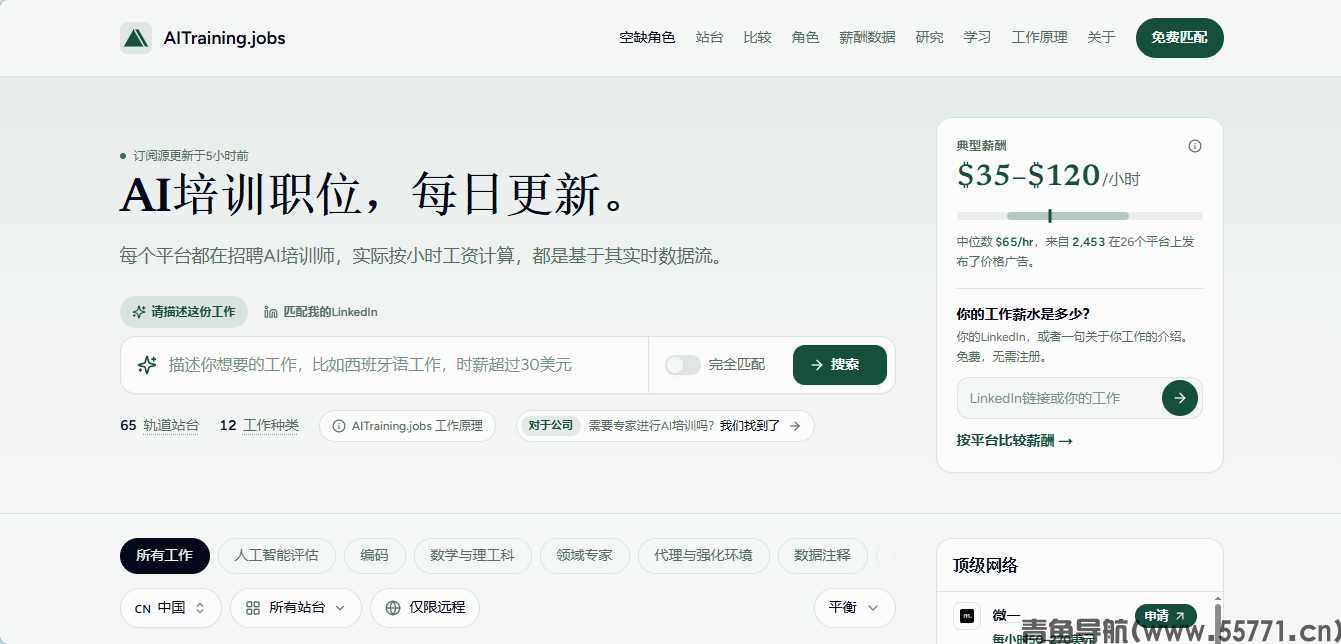Select the 领域专家 category chip
The width and height of the screenshot is (1341, 644).
(584, 555)
